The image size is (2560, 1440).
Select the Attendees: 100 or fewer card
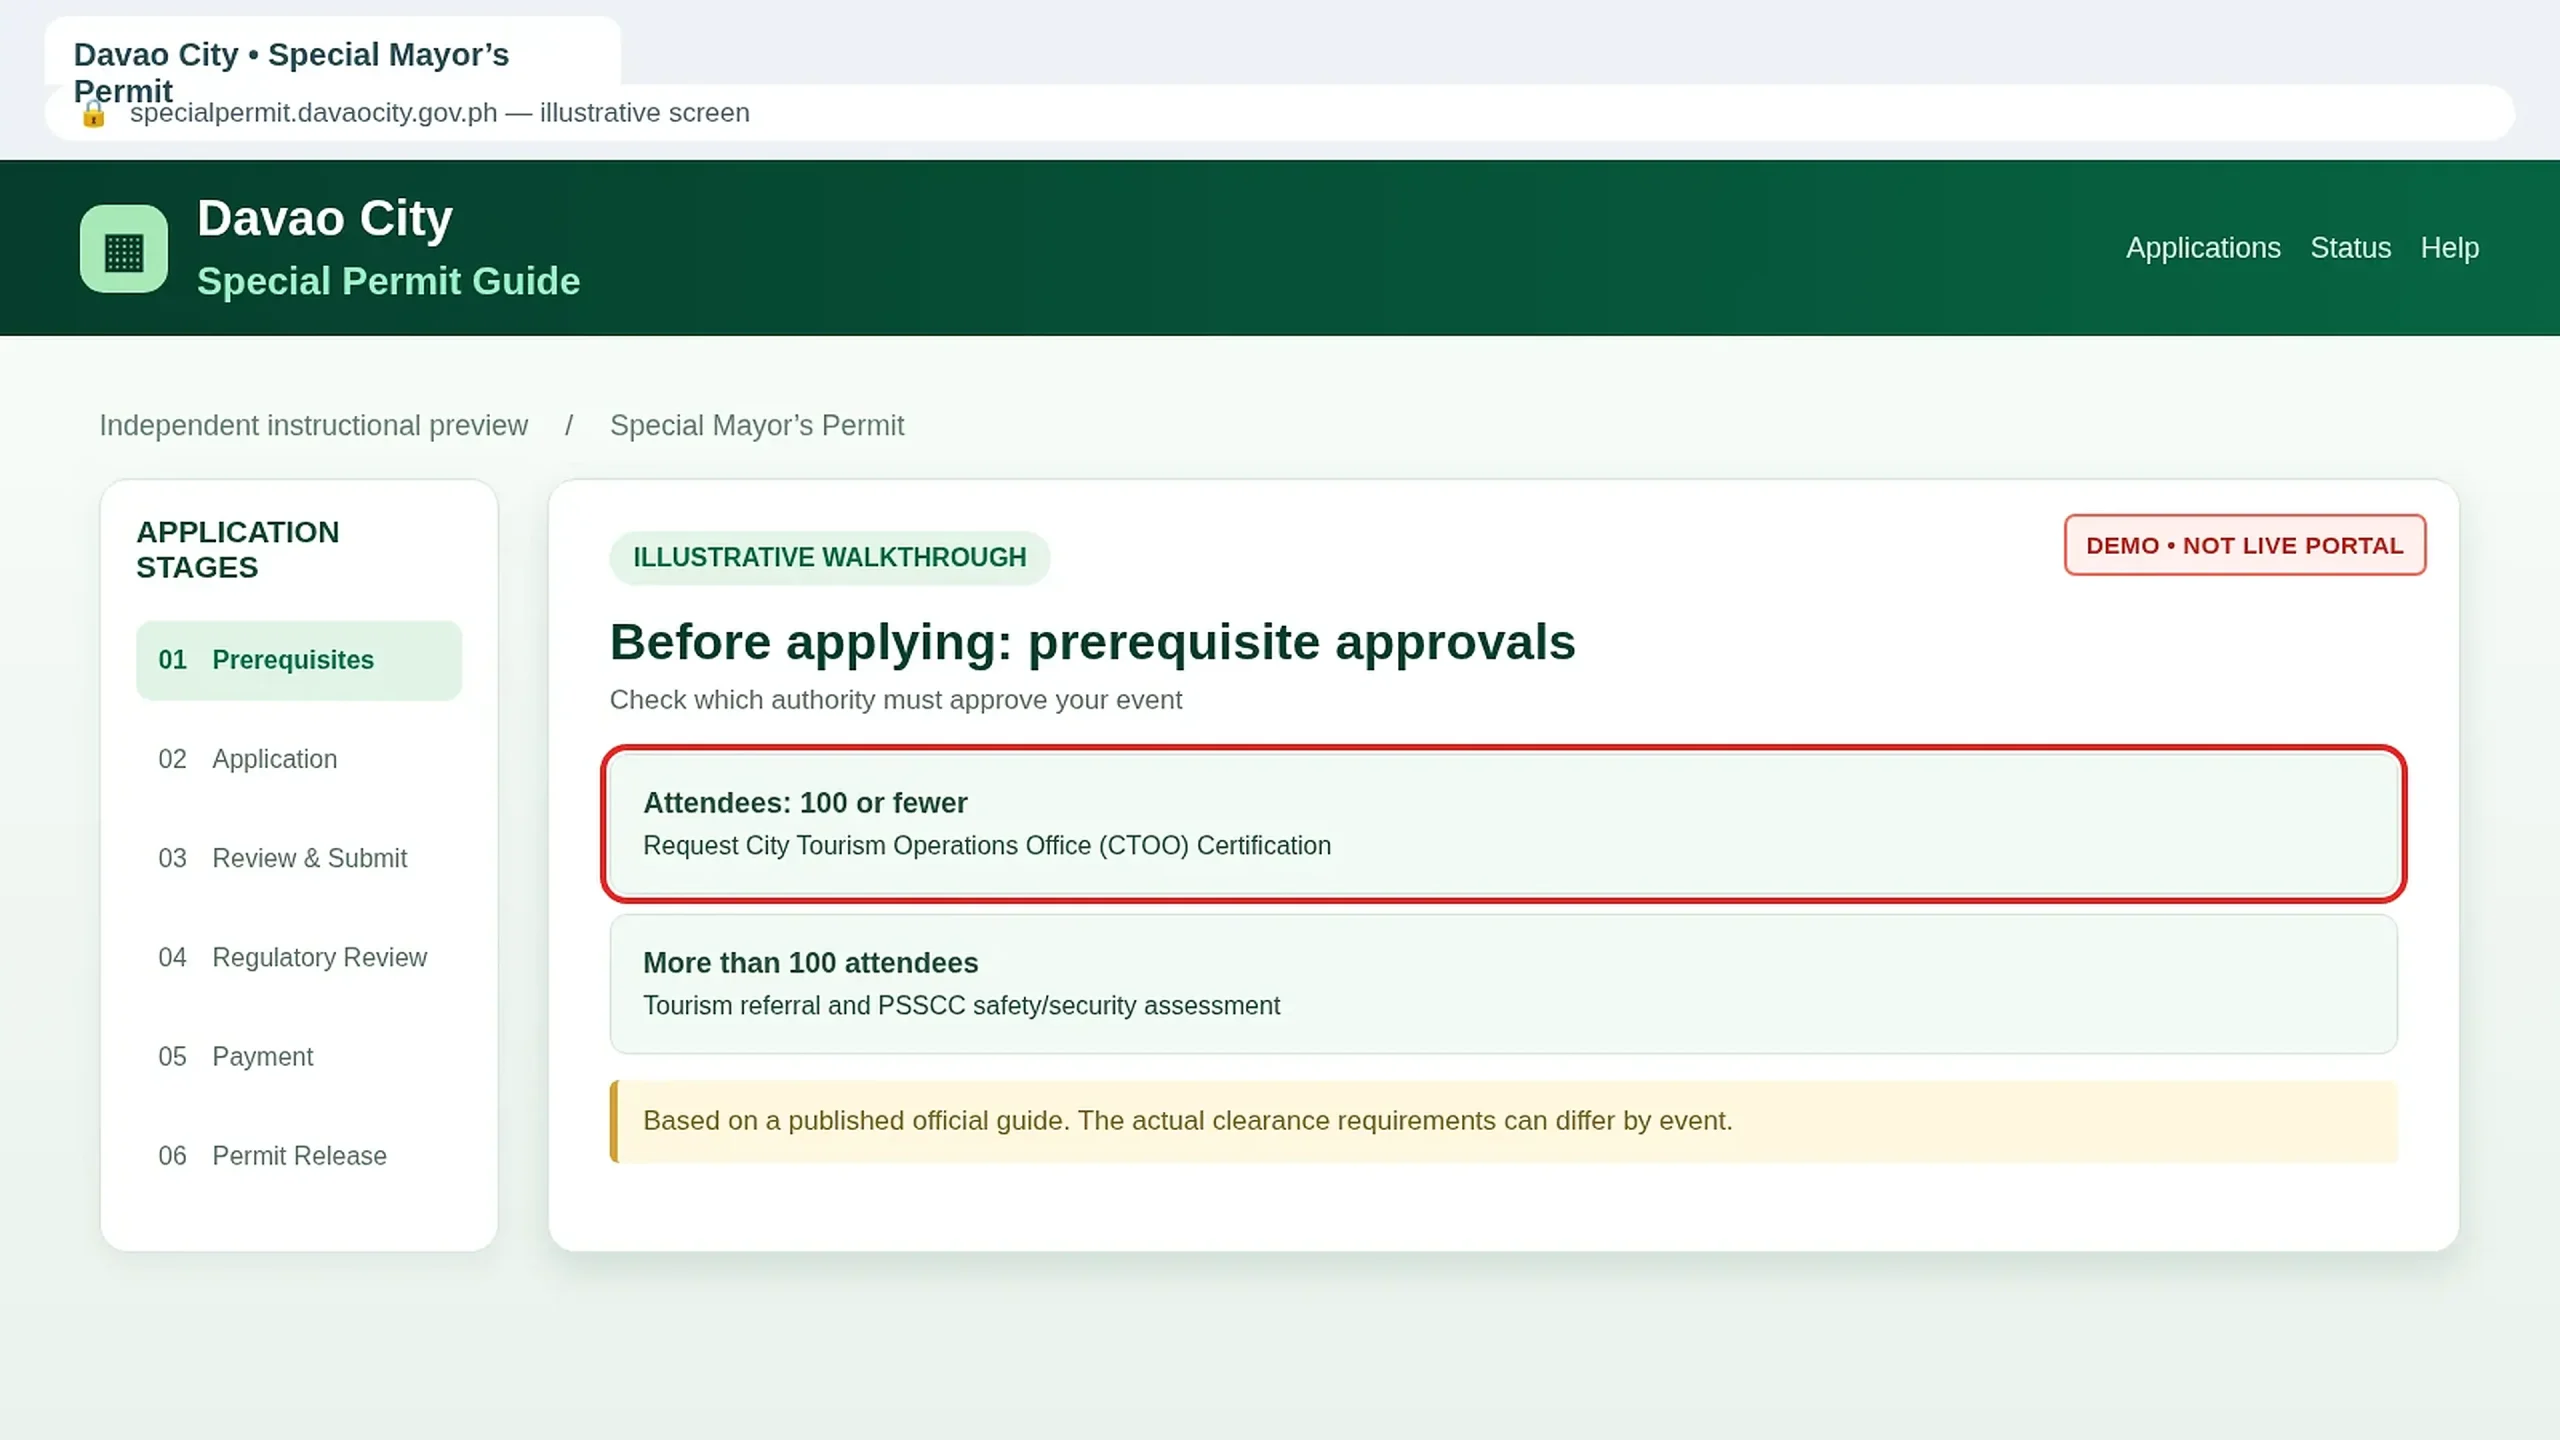pos(1504,824)
